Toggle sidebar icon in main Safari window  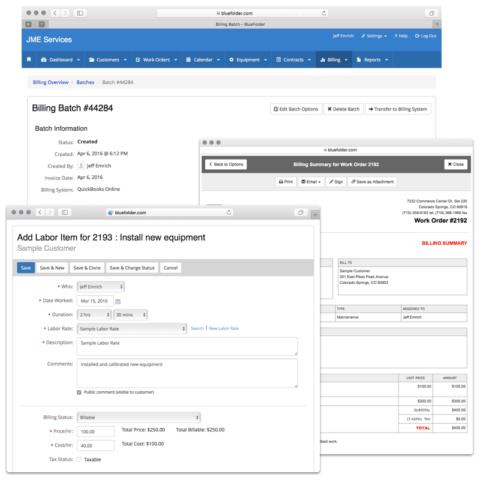tap(80, 13)
